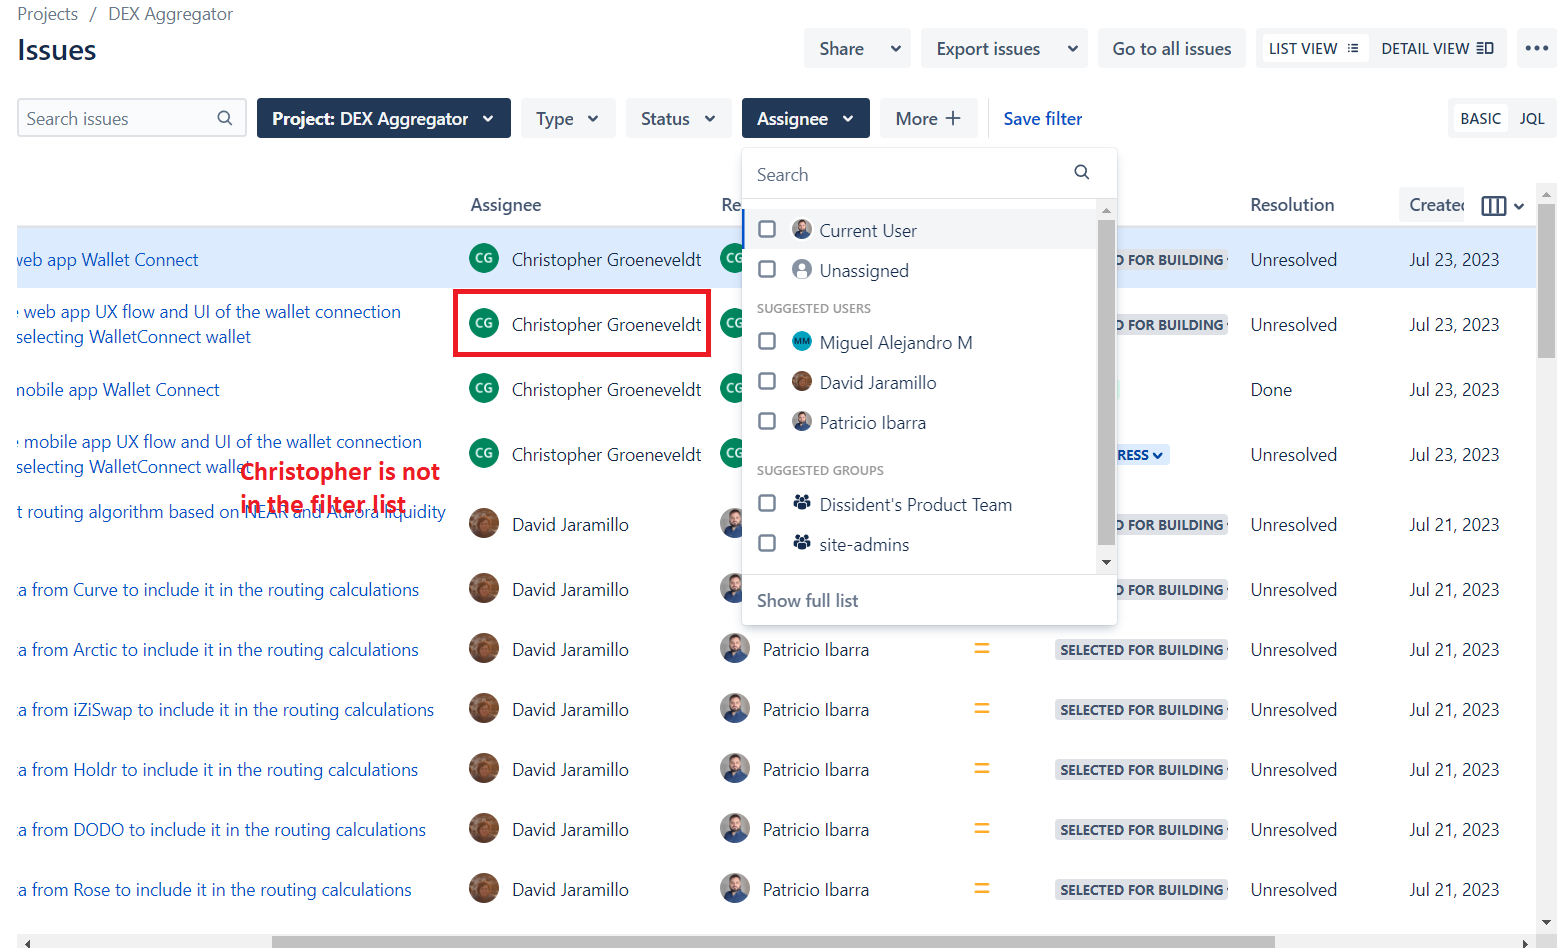Screen dimensions: 1558x948
Task: Click the column configuration icon beside Created
Action: click(1494, 205)
